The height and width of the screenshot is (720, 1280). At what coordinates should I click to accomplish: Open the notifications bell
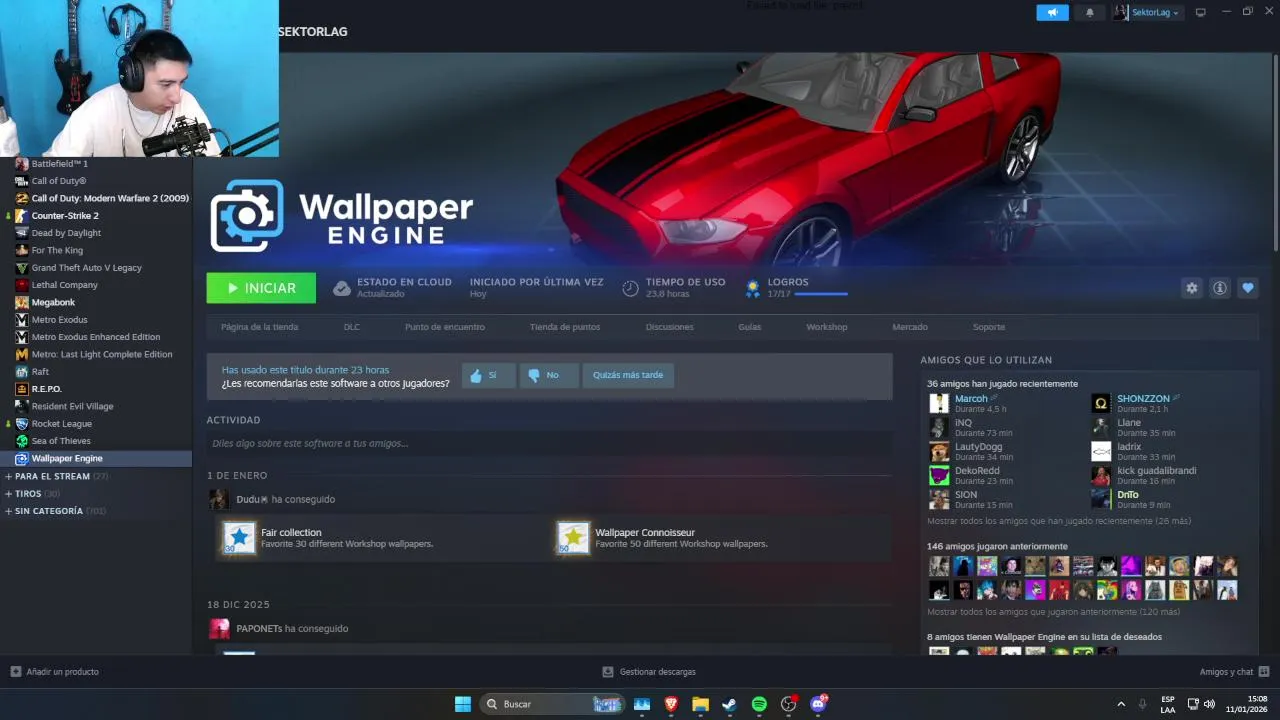(x=1090, y=12)
